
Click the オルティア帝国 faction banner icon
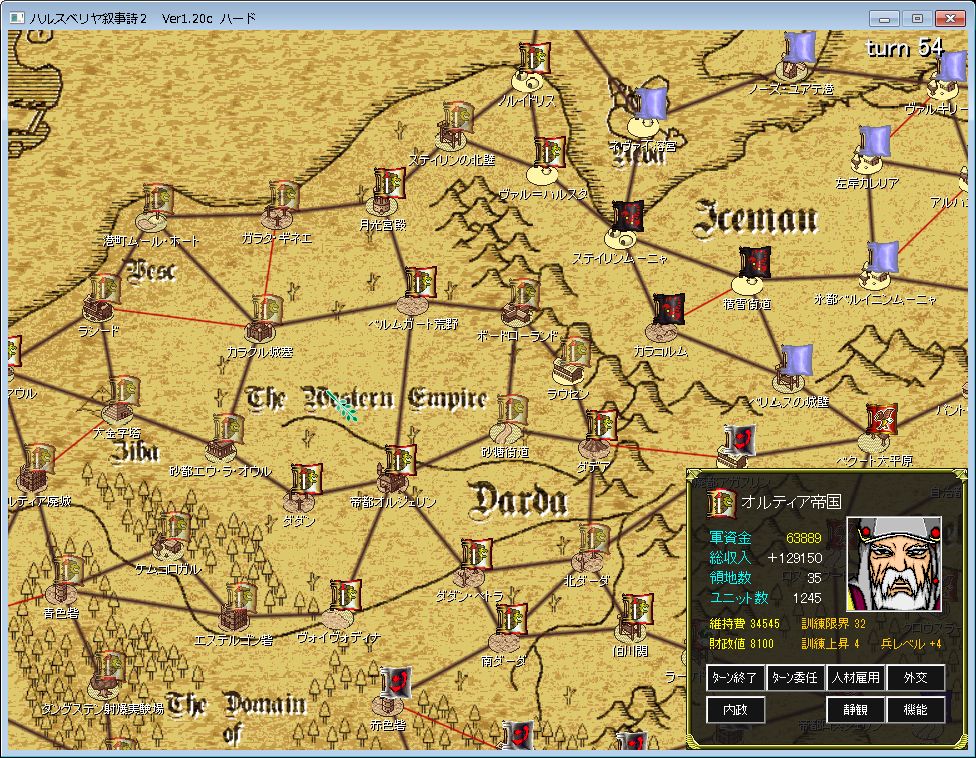click(x=721, y=503)
